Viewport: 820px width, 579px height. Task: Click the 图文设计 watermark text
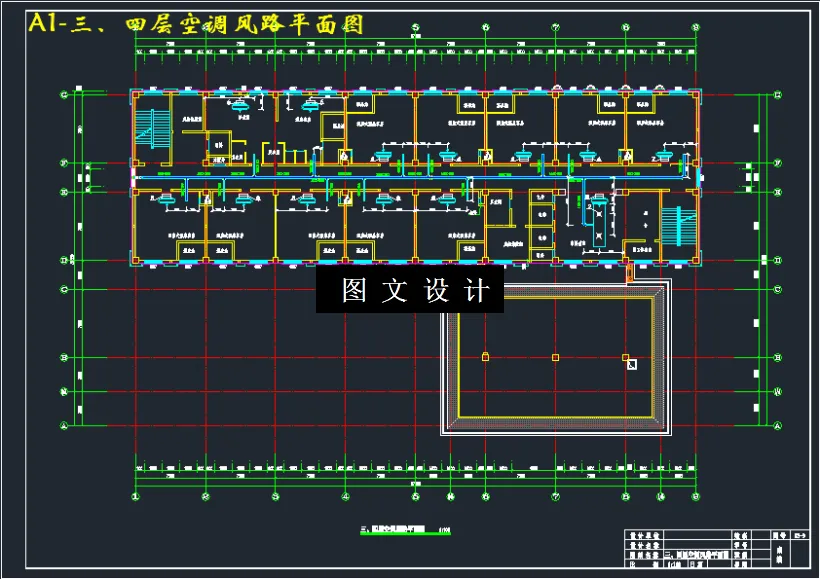click(x=410, y=291)
